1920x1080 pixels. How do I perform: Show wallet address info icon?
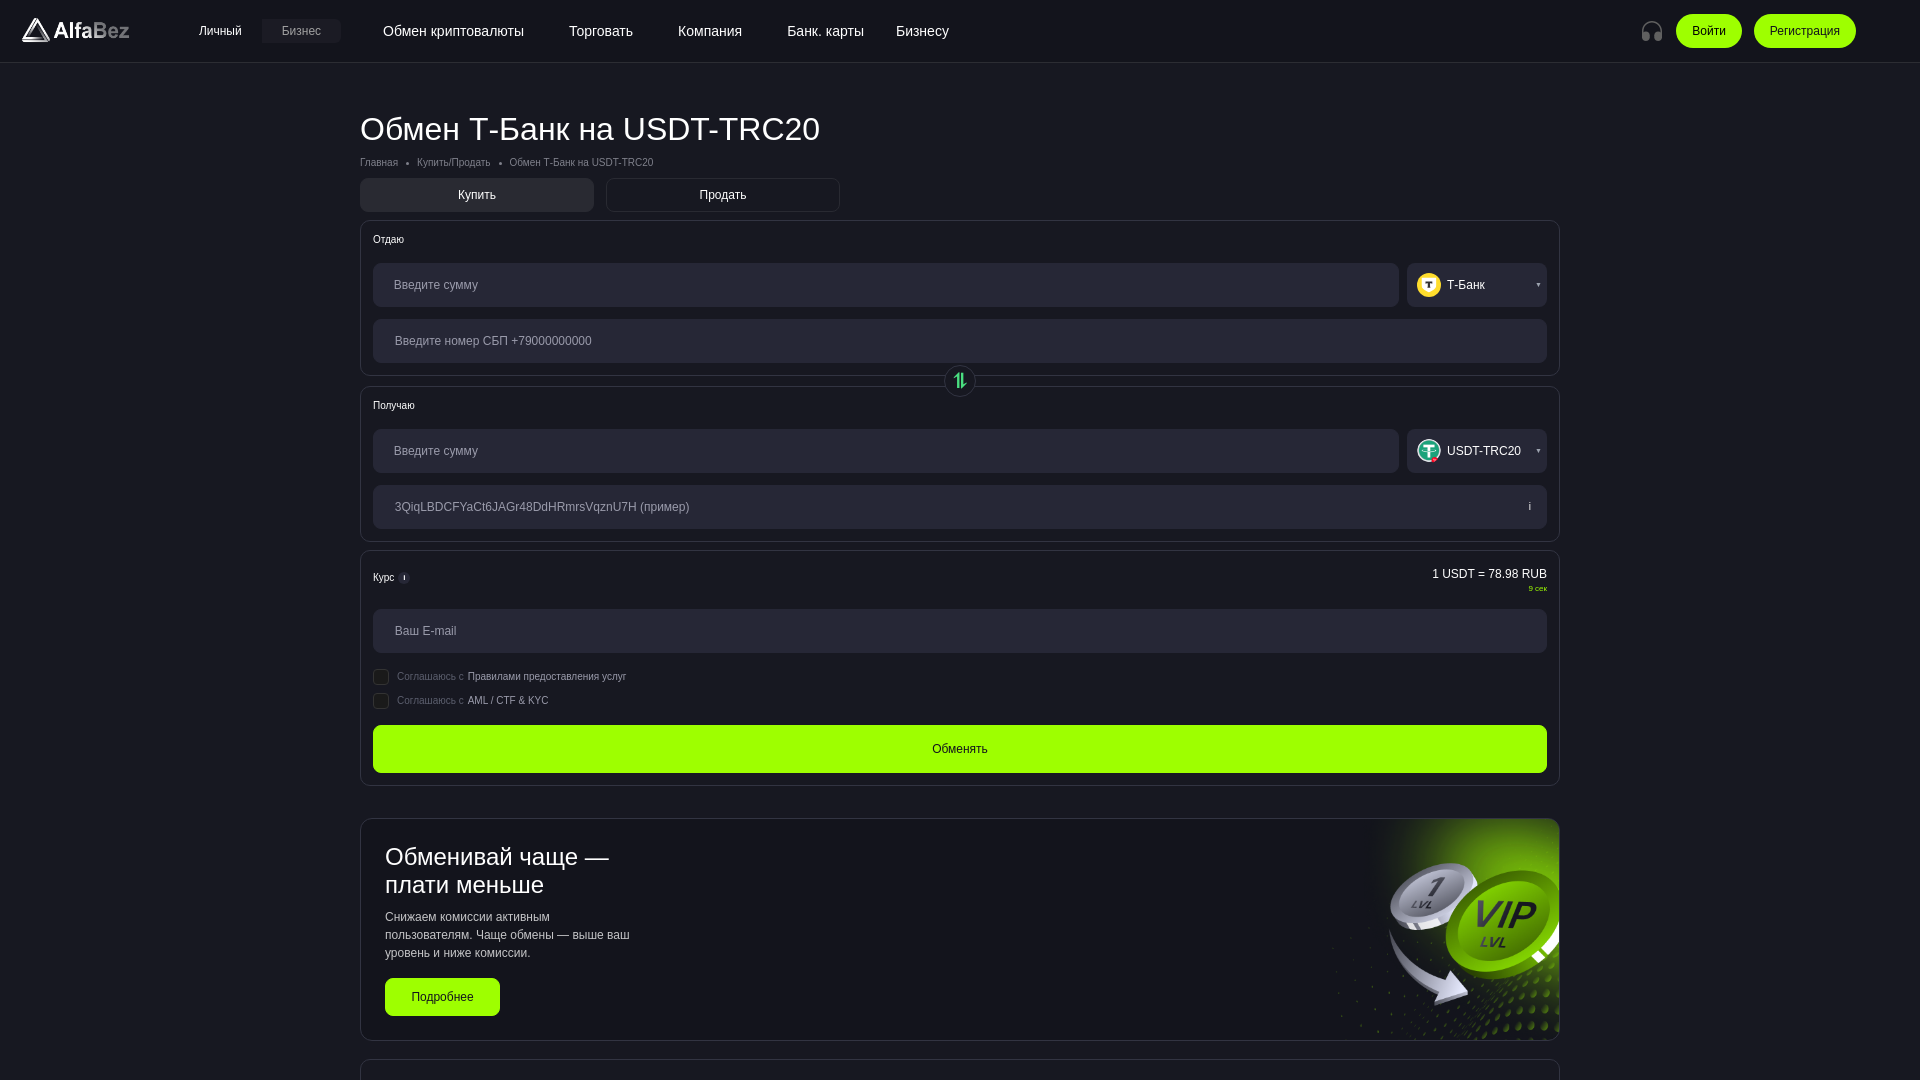[1529, 507]
